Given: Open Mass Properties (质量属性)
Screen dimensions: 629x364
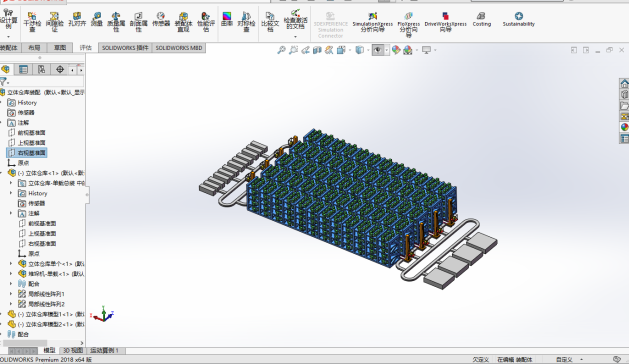Looking at the screenshot, I should click(x=116, y=22).
